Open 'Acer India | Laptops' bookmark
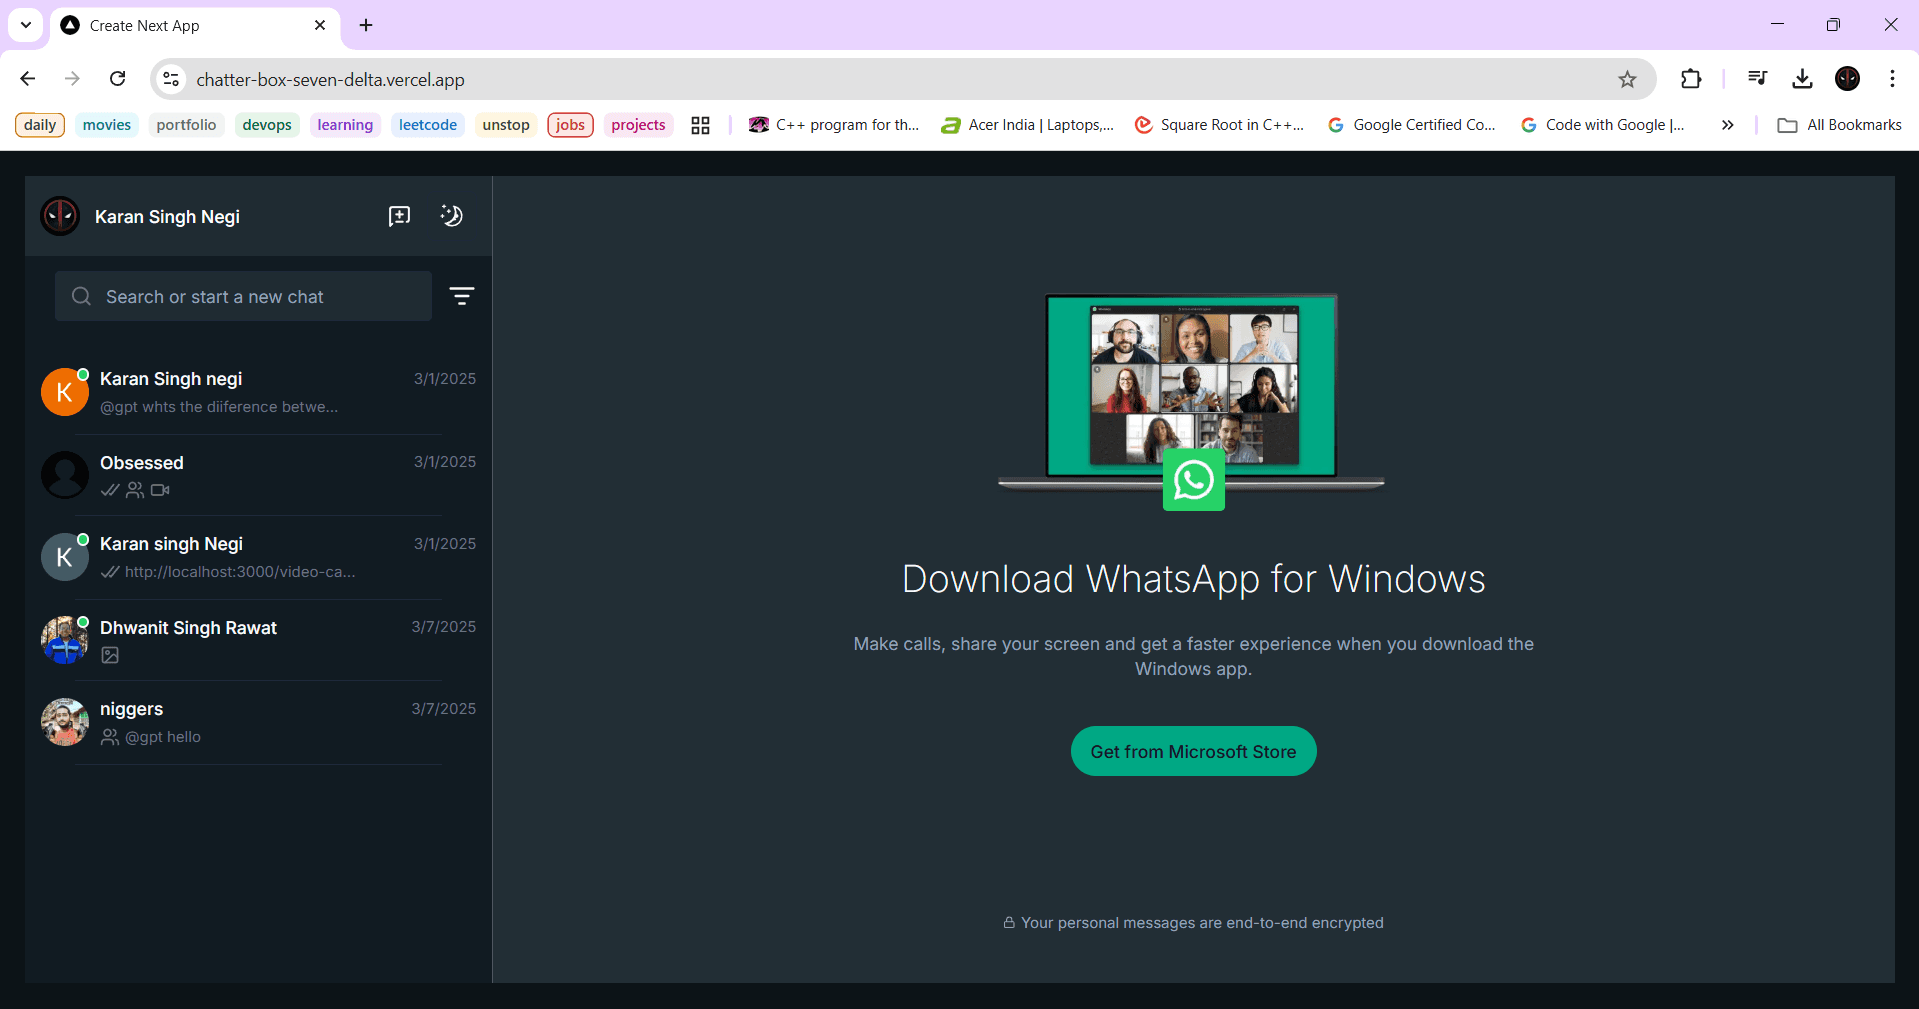The height and width of the screenshot is (1009, 1919). [1028, 125]
